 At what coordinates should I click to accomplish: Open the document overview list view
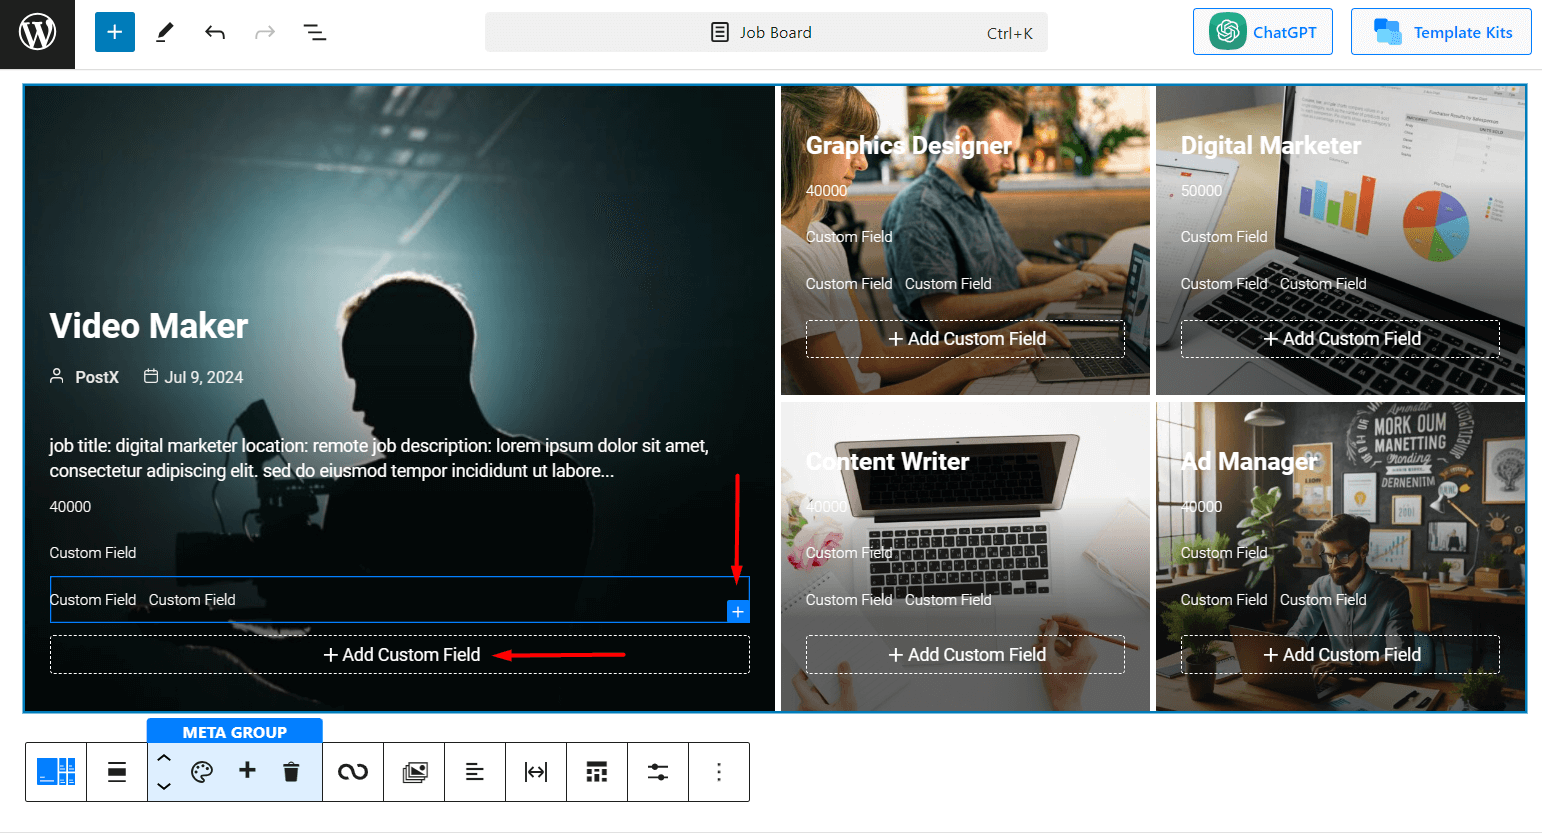pyautogui.click(x=315, y=33)
